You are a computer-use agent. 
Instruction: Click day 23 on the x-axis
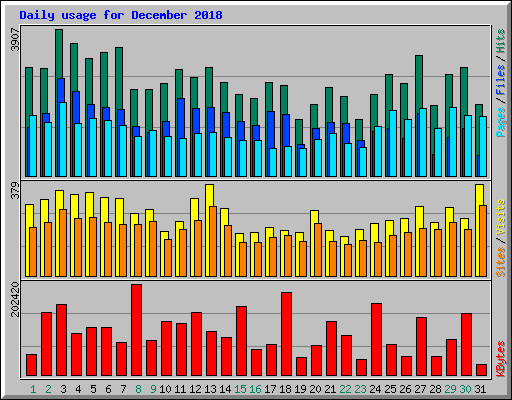360,389
